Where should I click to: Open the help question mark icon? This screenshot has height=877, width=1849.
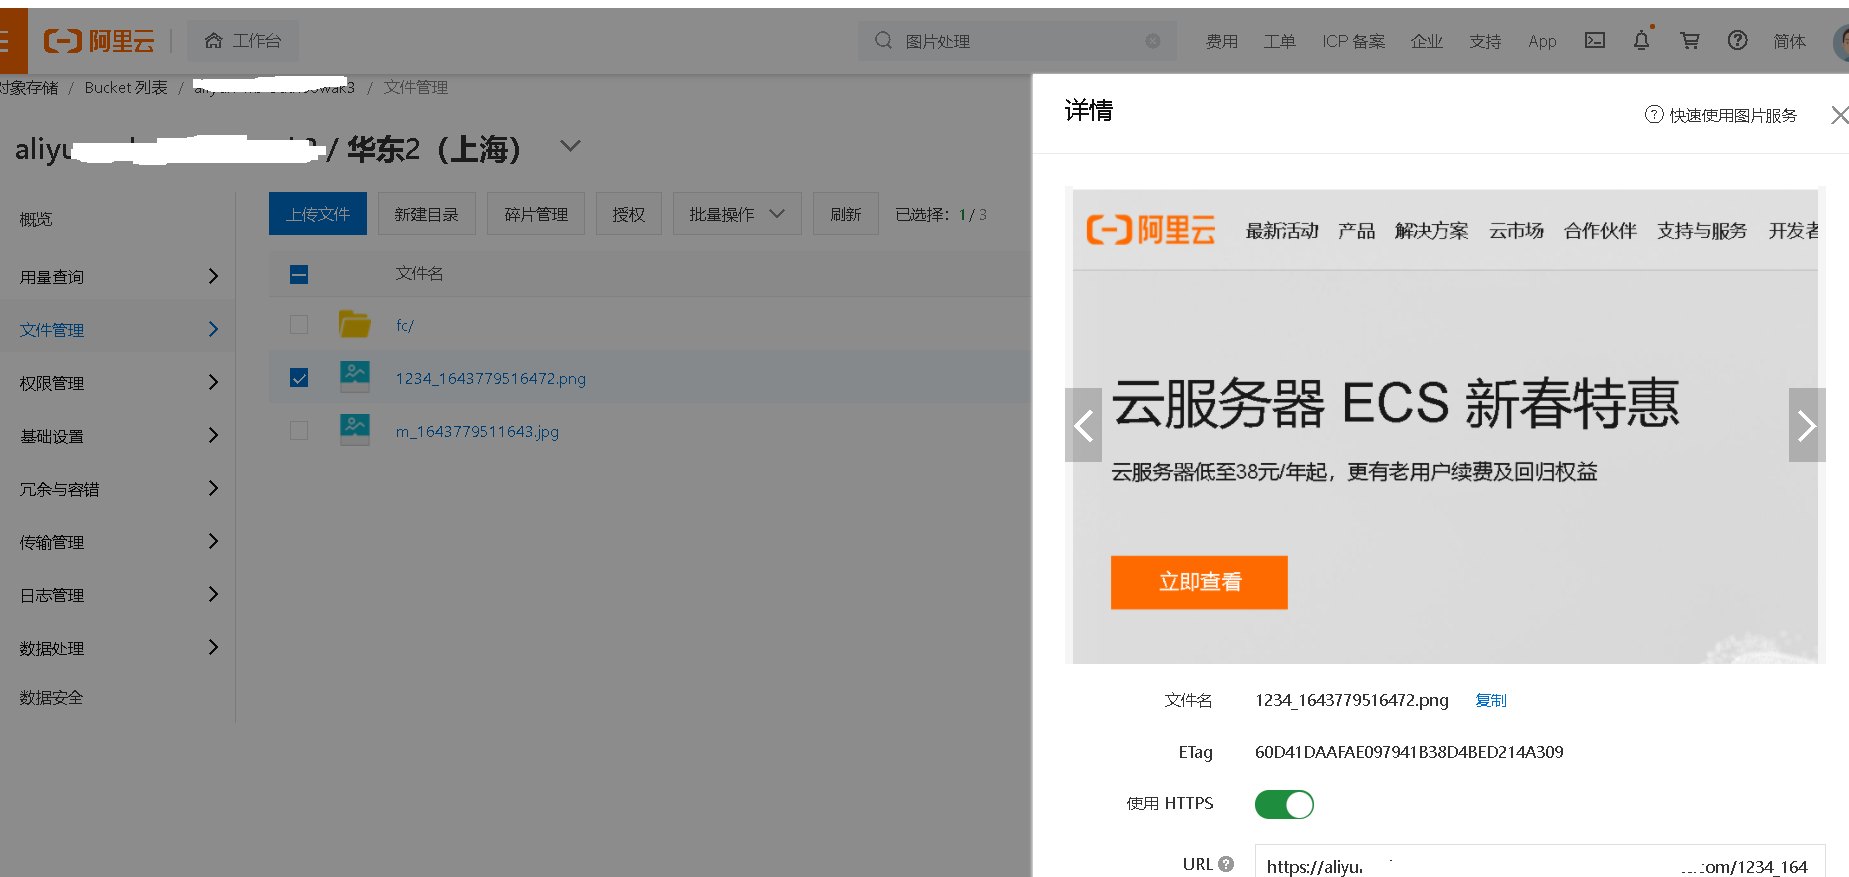pyautogui.click(x=1738, y=40)
